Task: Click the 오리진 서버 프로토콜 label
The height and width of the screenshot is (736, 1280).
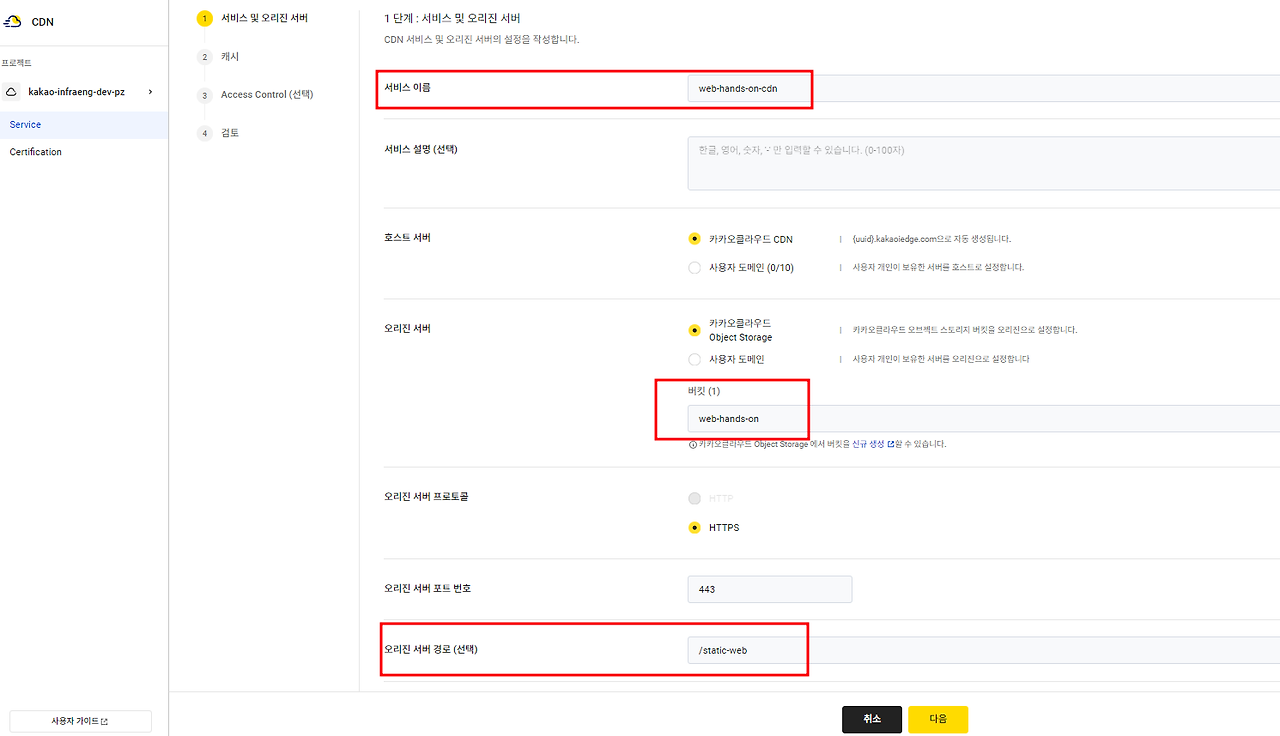Action: click(x=426, y=496)
